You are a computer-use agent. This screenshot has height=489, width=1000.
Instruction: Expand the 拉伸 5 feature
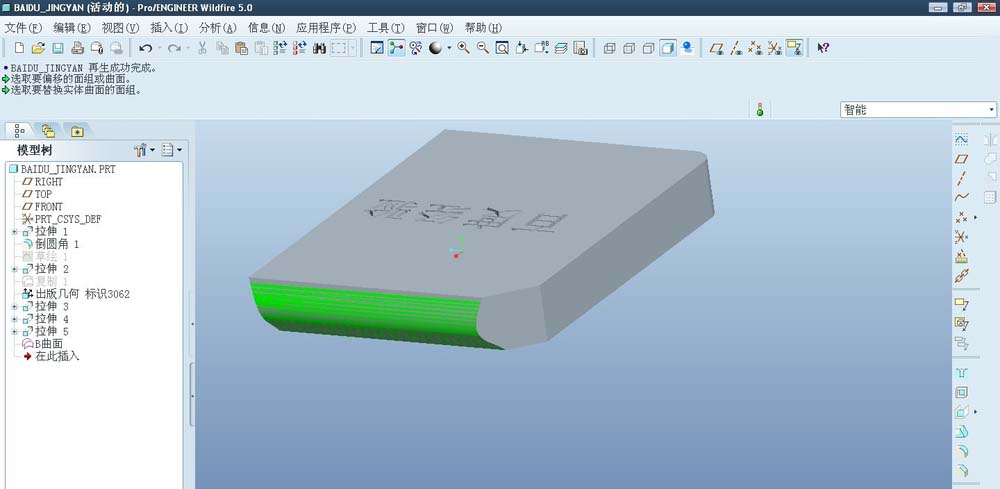(15, 332)
